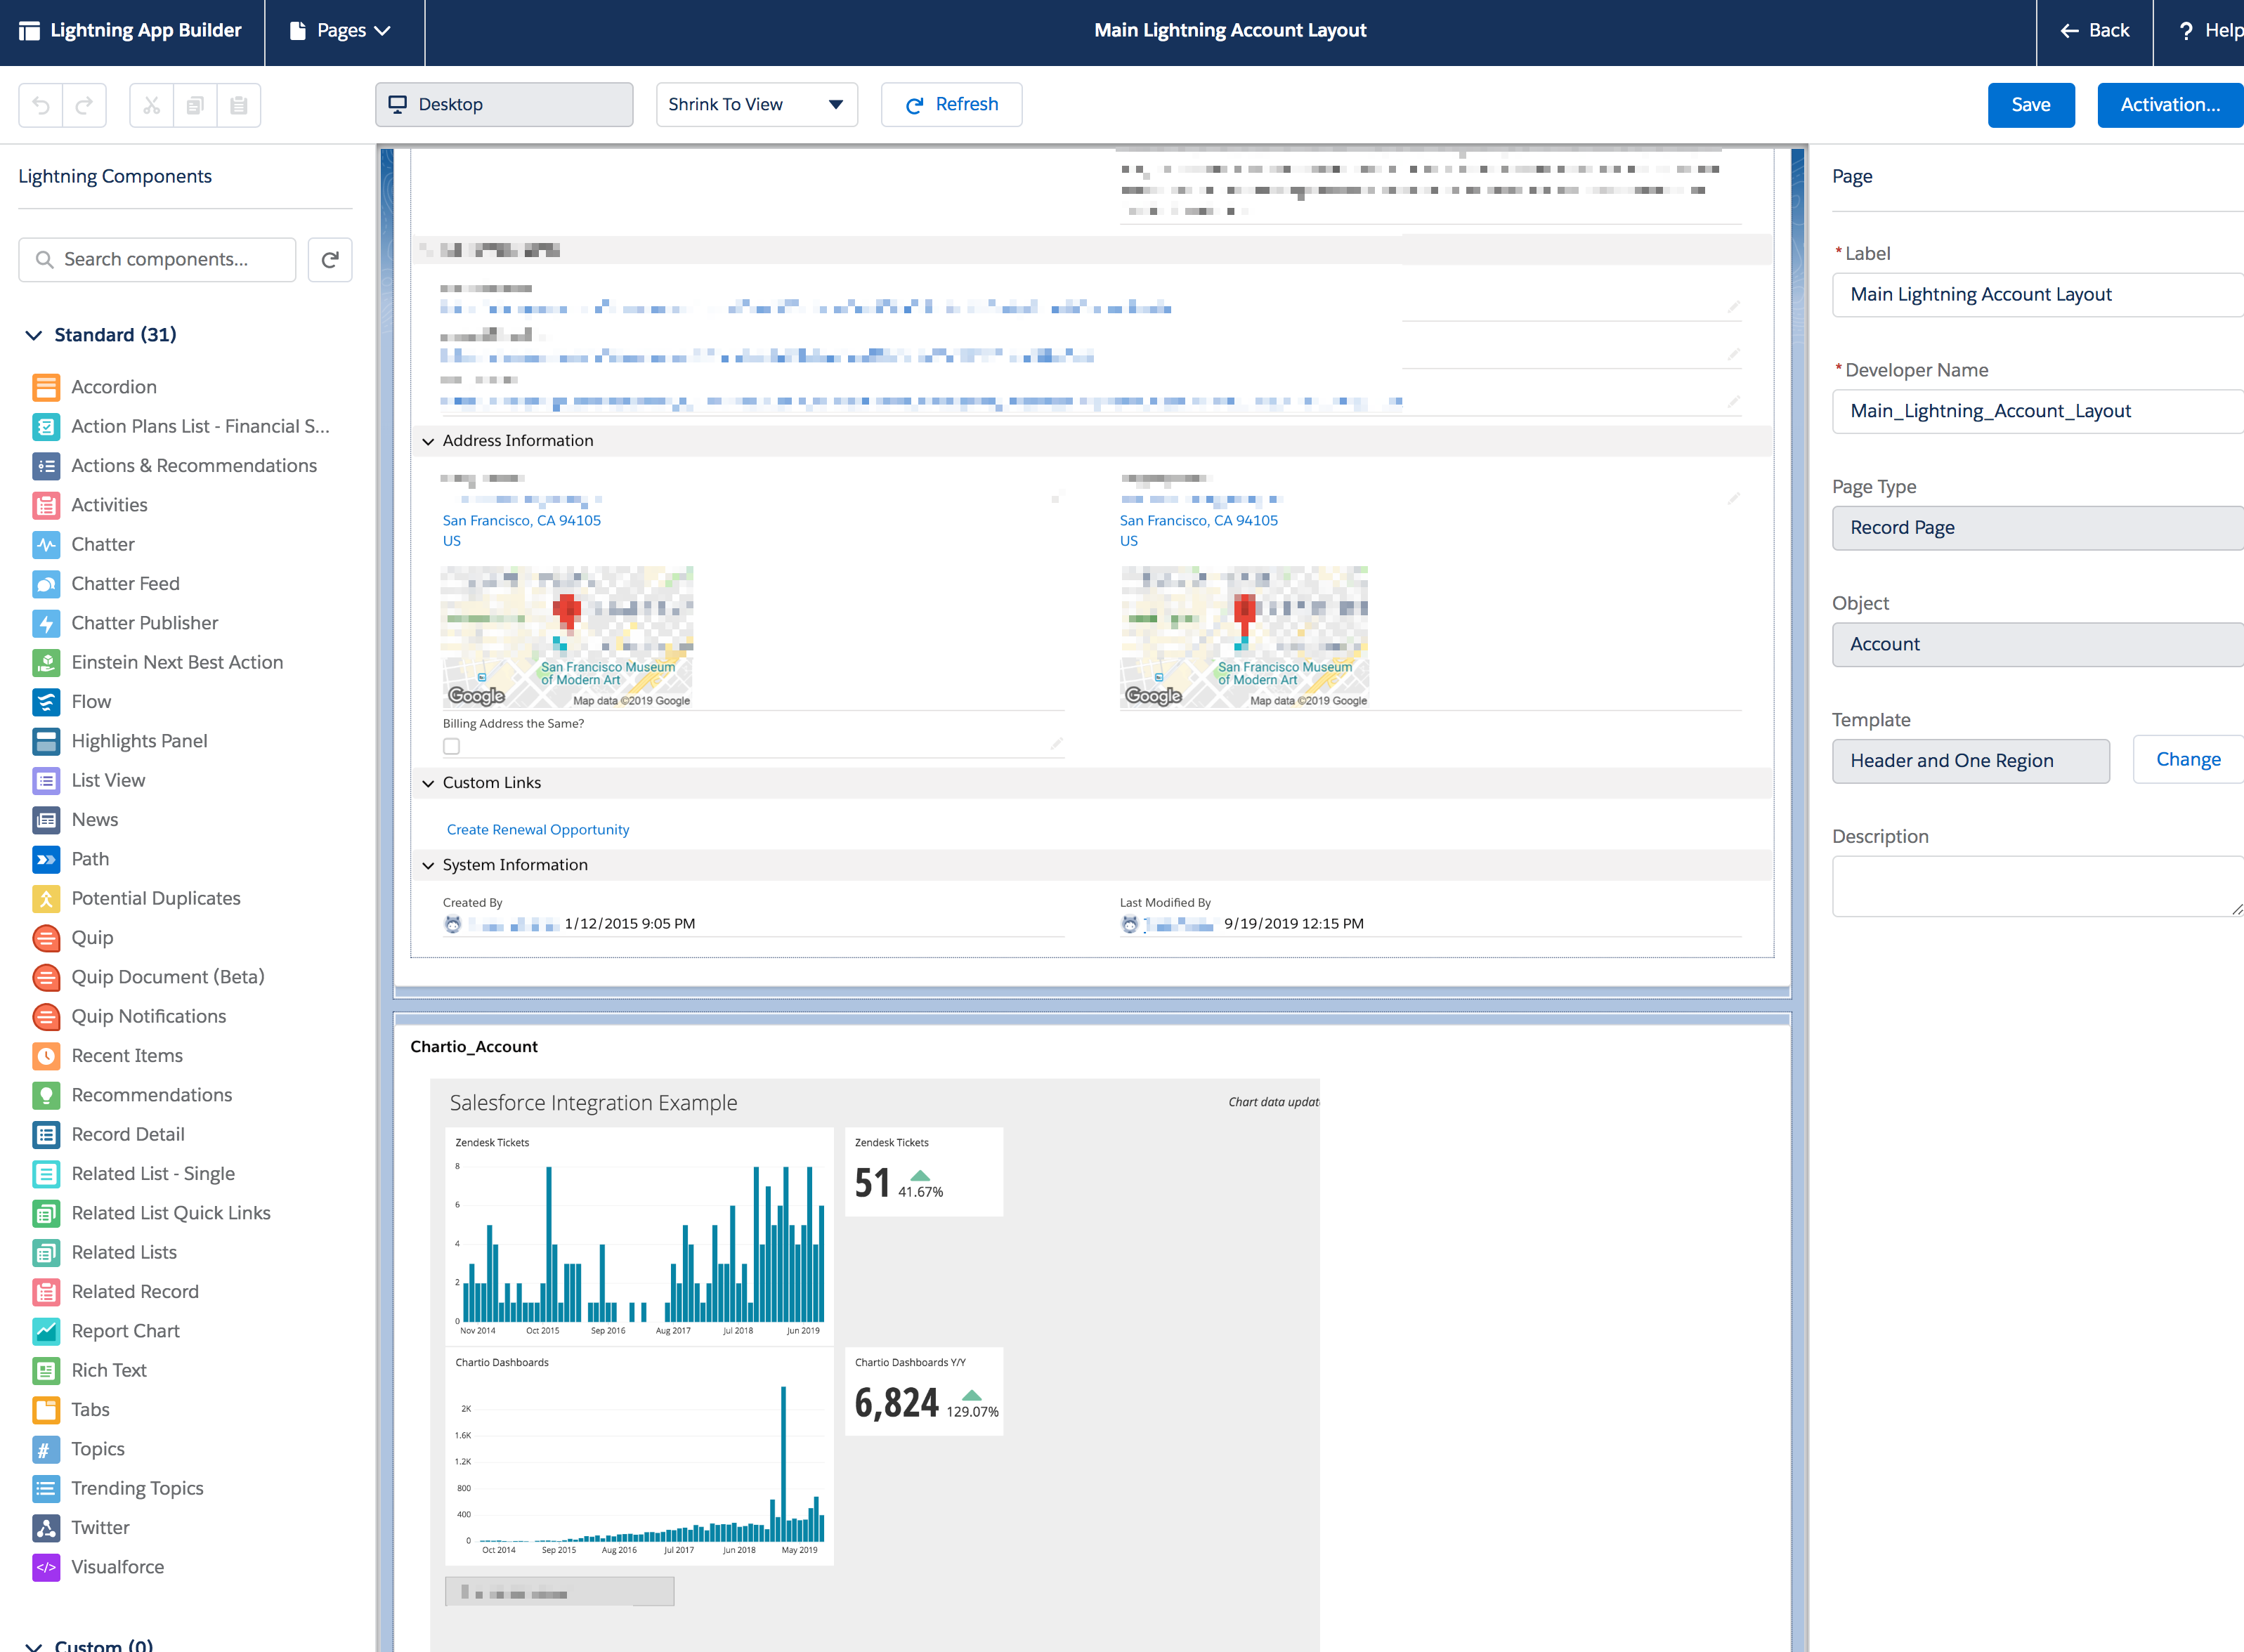2244x1652 pixels.
Task: Click Actions & Recommendations component
Action: coord(194,466)
